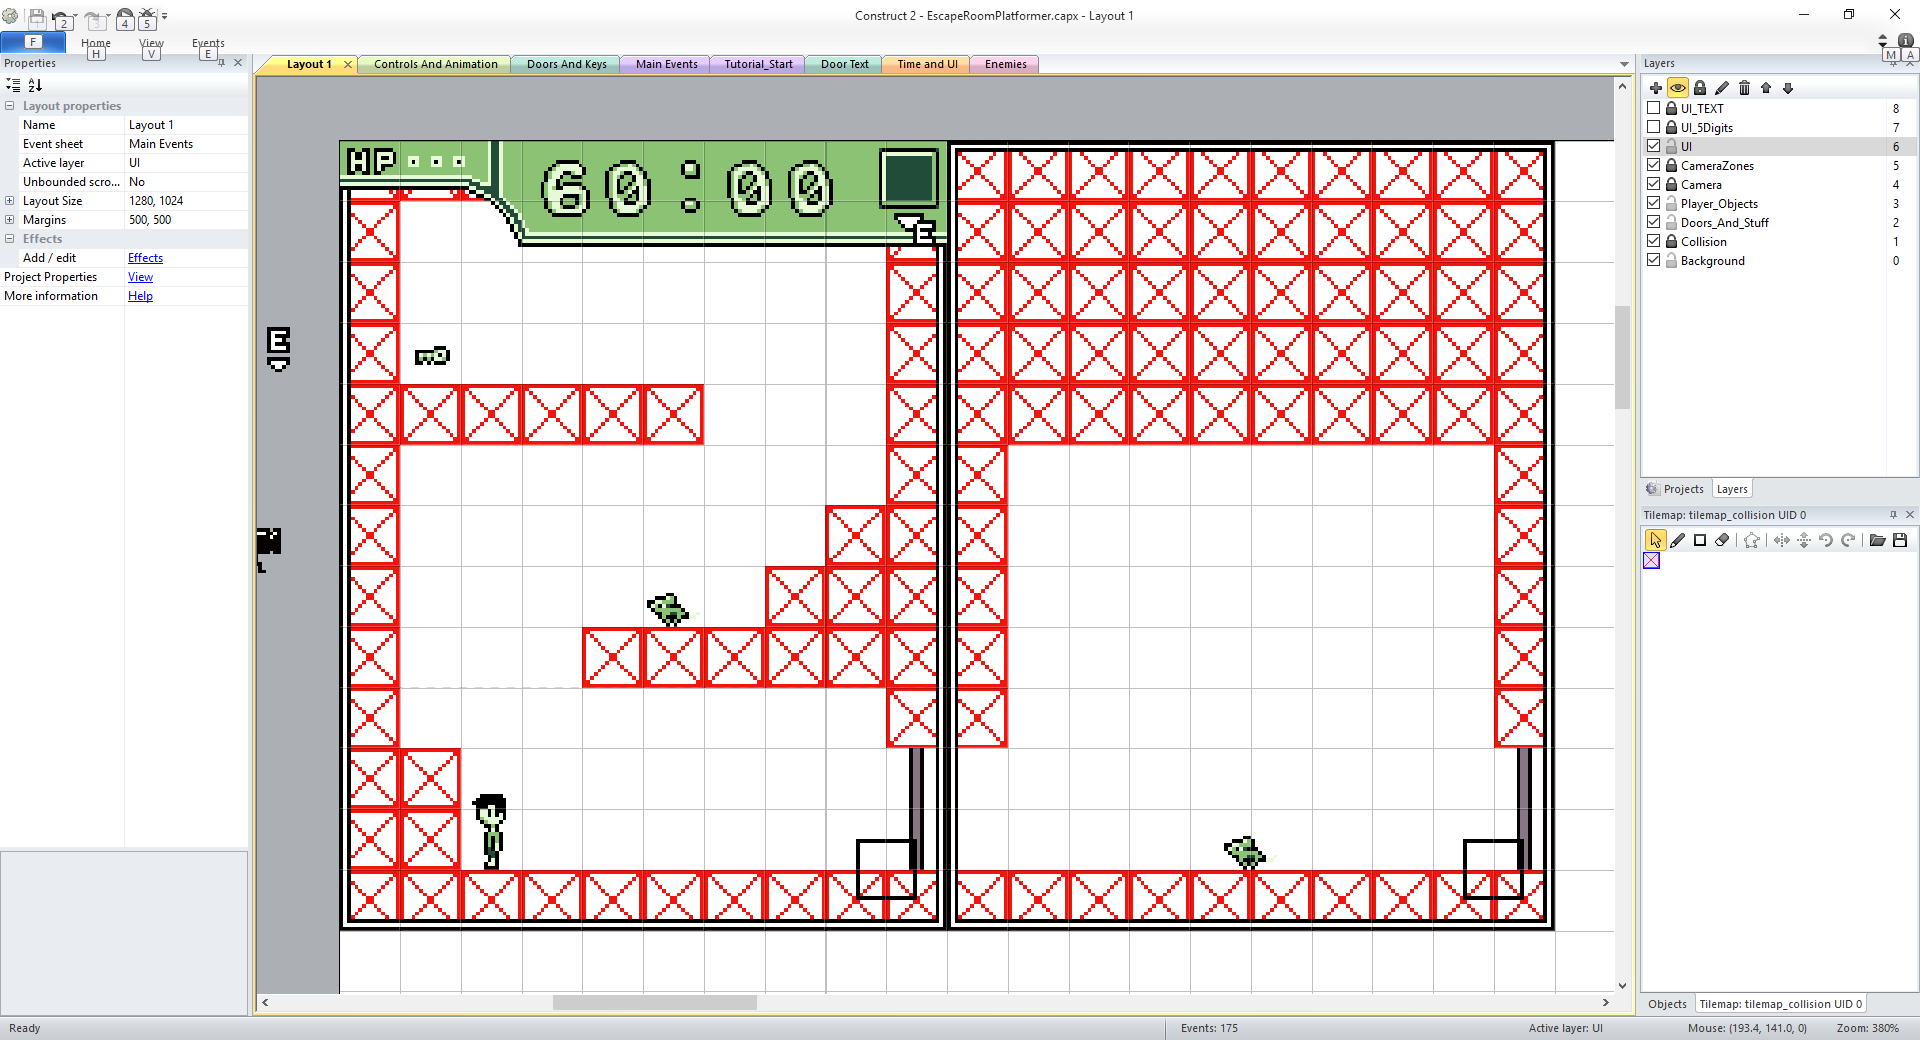This screenshot has height=1040, width=1920.
Task: Select the key sprite in the layout
Action: (432, 356)
